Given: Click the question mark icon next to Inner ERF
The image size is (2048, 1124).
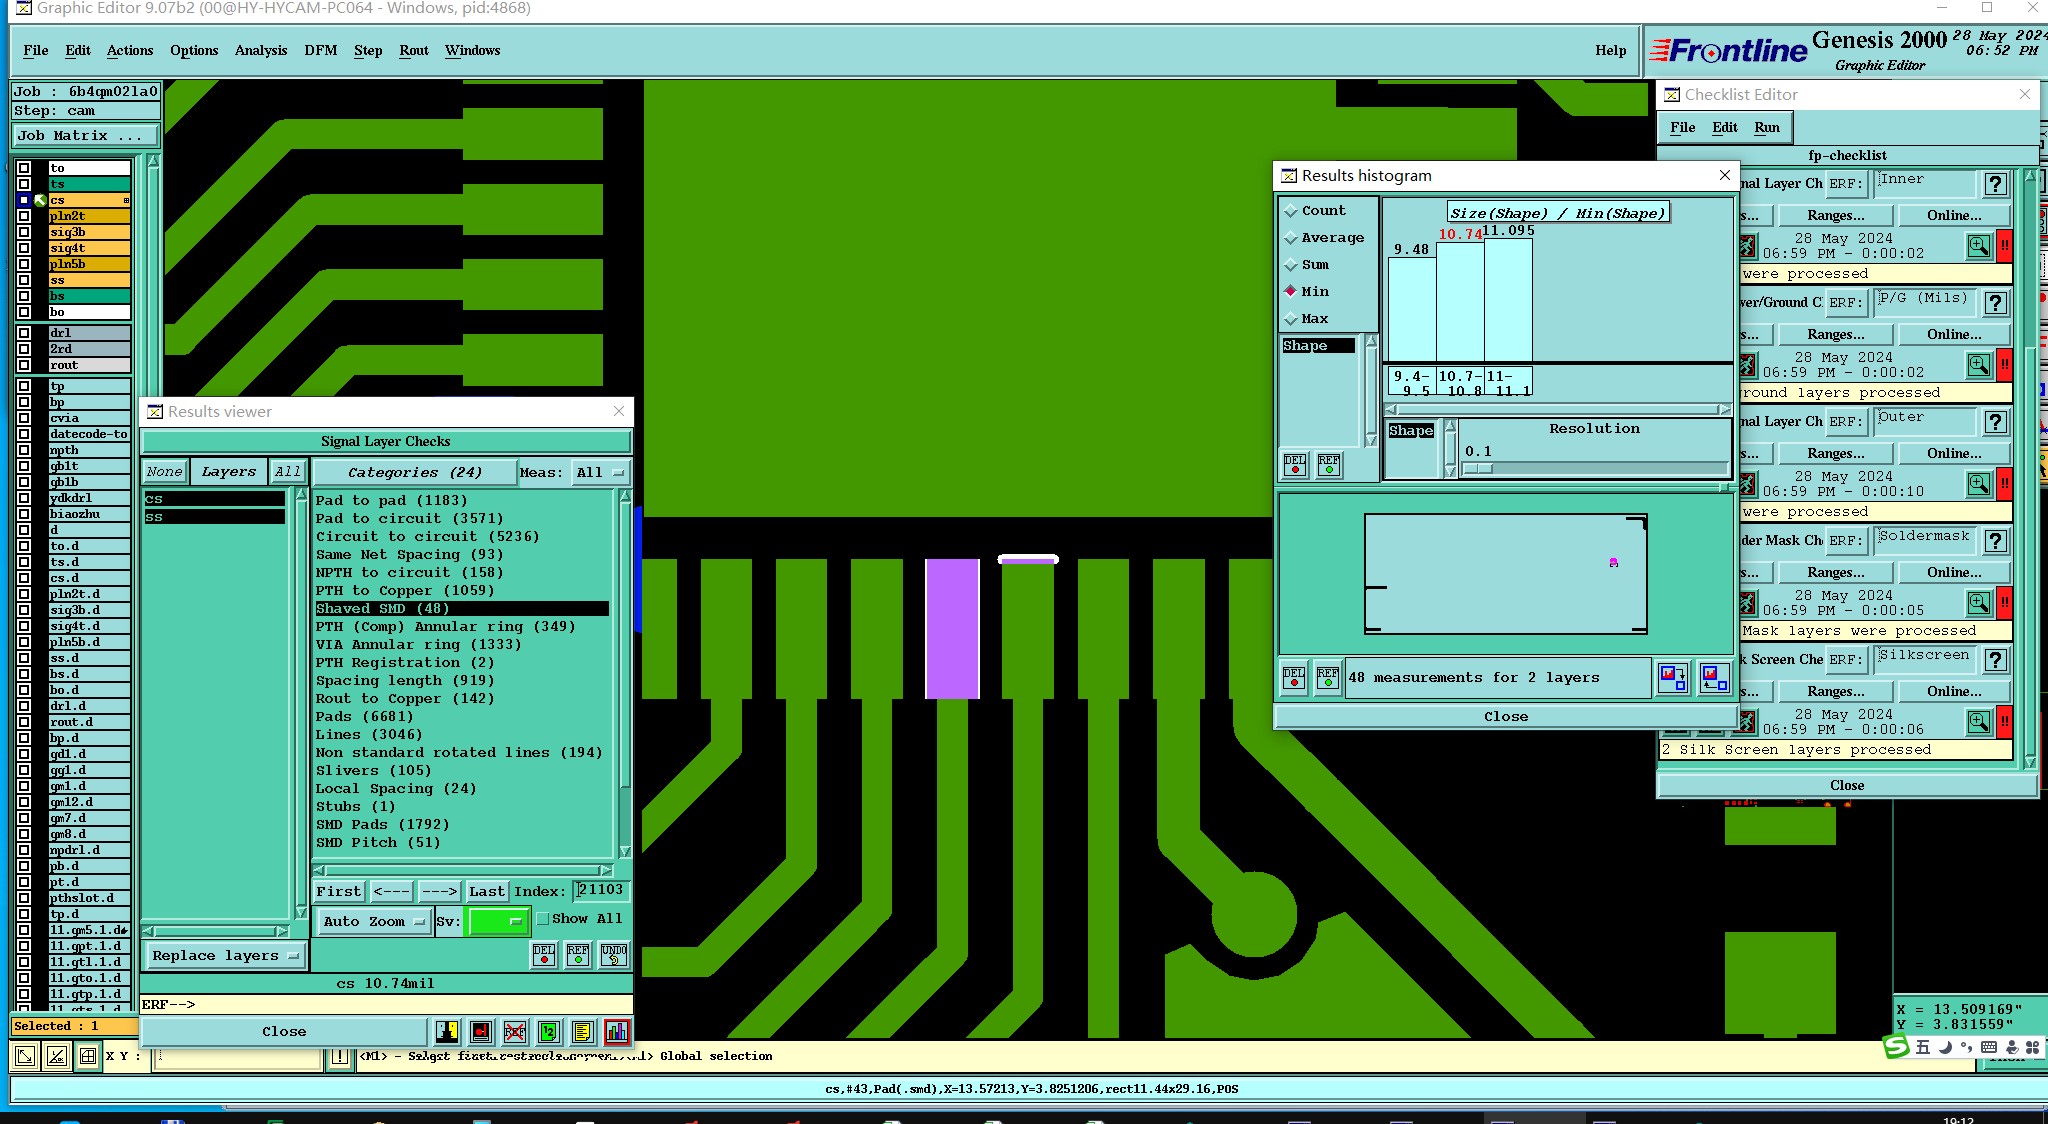Looking at the screenshot, I should (1995, 184).
